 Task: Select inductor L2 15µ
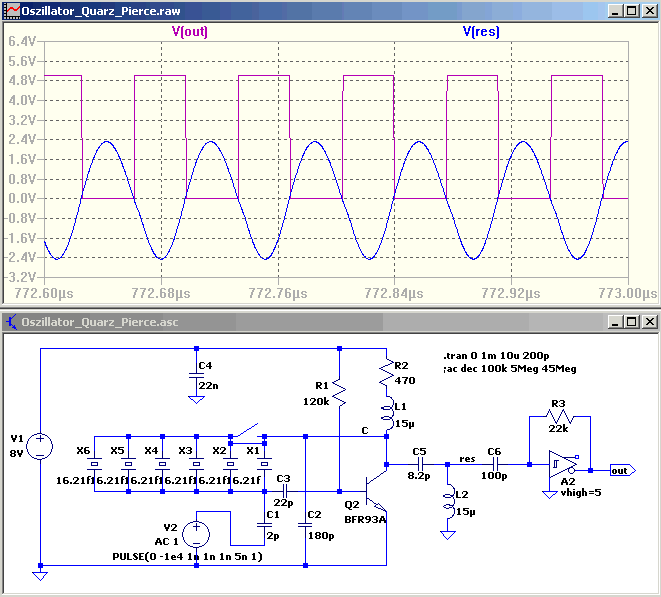coord(448,502)
